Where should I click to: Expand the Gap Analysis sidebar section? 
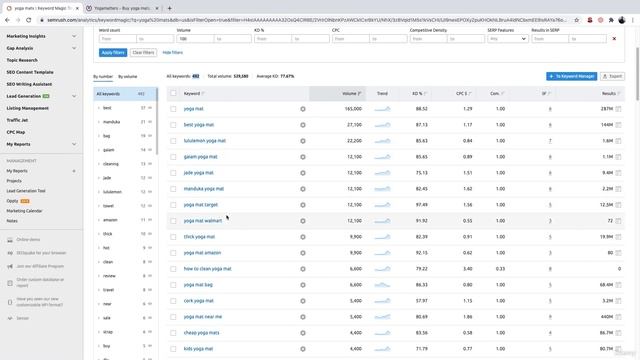[74, 48]
